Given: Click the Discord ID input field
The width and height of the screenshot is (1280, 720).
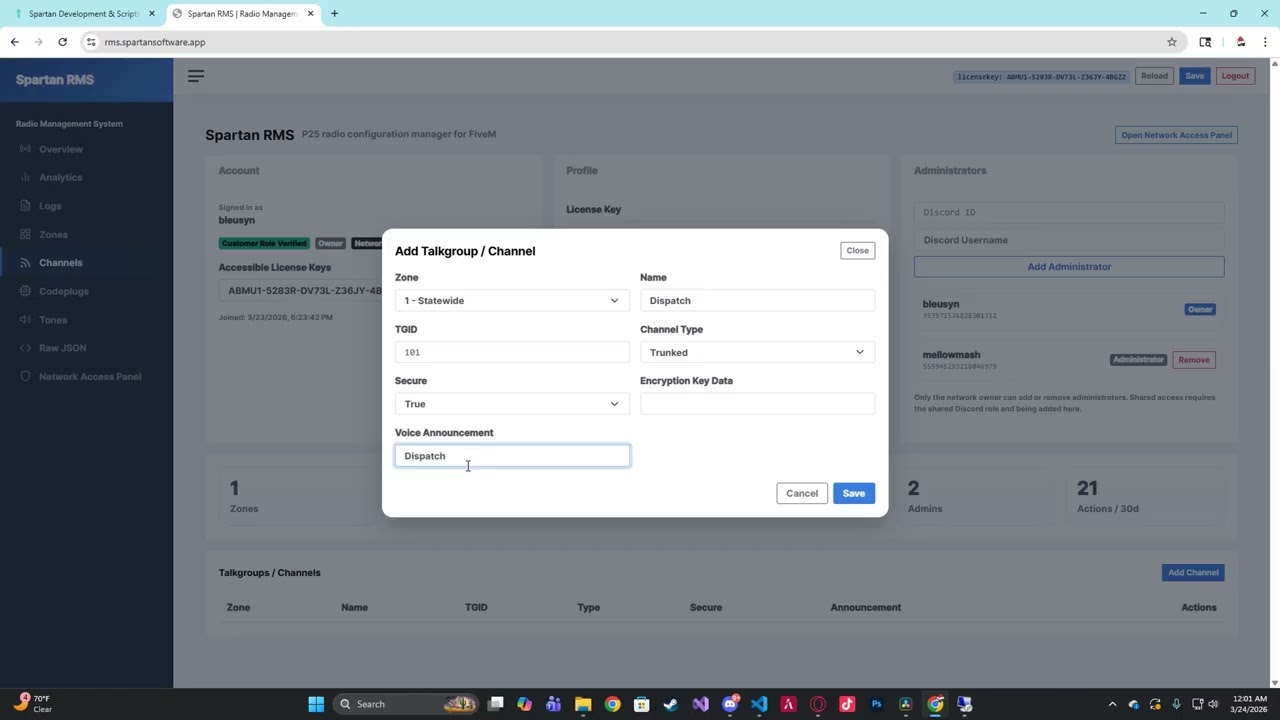Looking at the screenshot, I should (x=1069, y=212).
